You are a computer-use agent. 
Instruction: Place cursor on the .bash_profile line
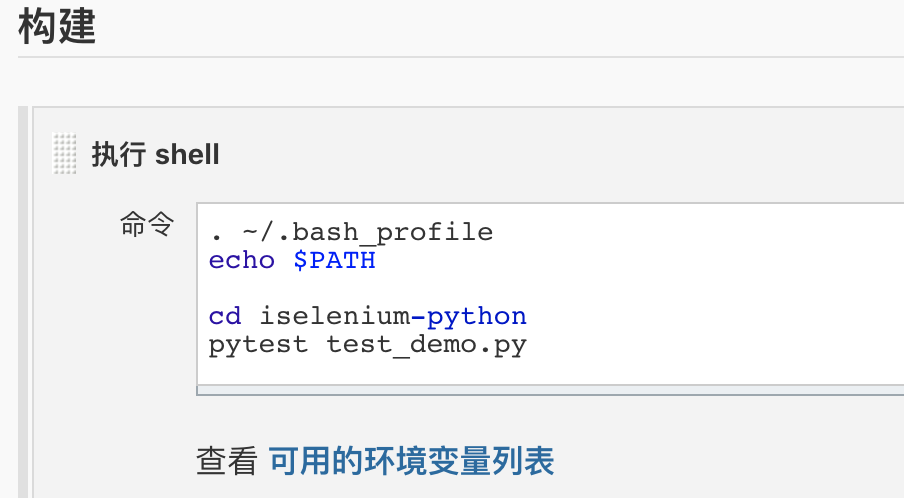click(351, 232)
